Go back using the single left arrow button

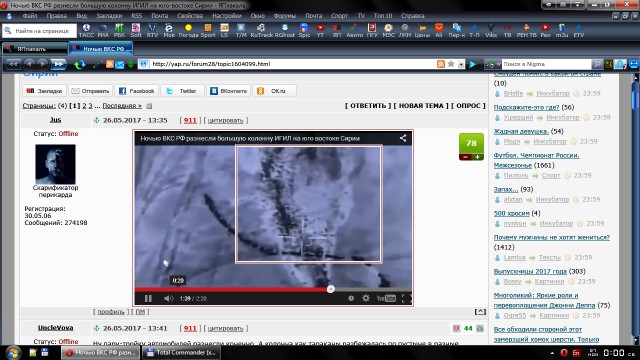point(29,64)
